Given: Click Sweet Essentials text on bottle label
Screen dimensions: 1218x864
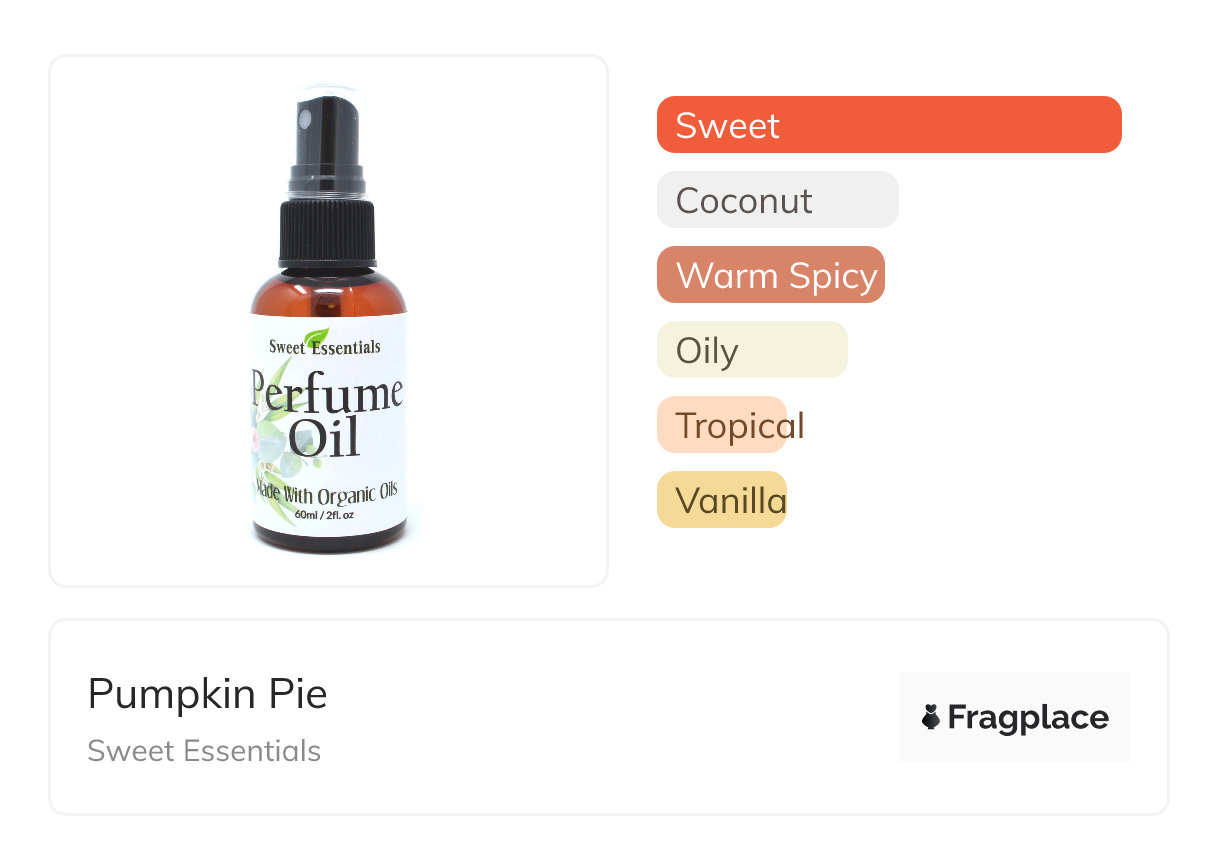Looking at the screenshot, I should click(x=325, y=348).
